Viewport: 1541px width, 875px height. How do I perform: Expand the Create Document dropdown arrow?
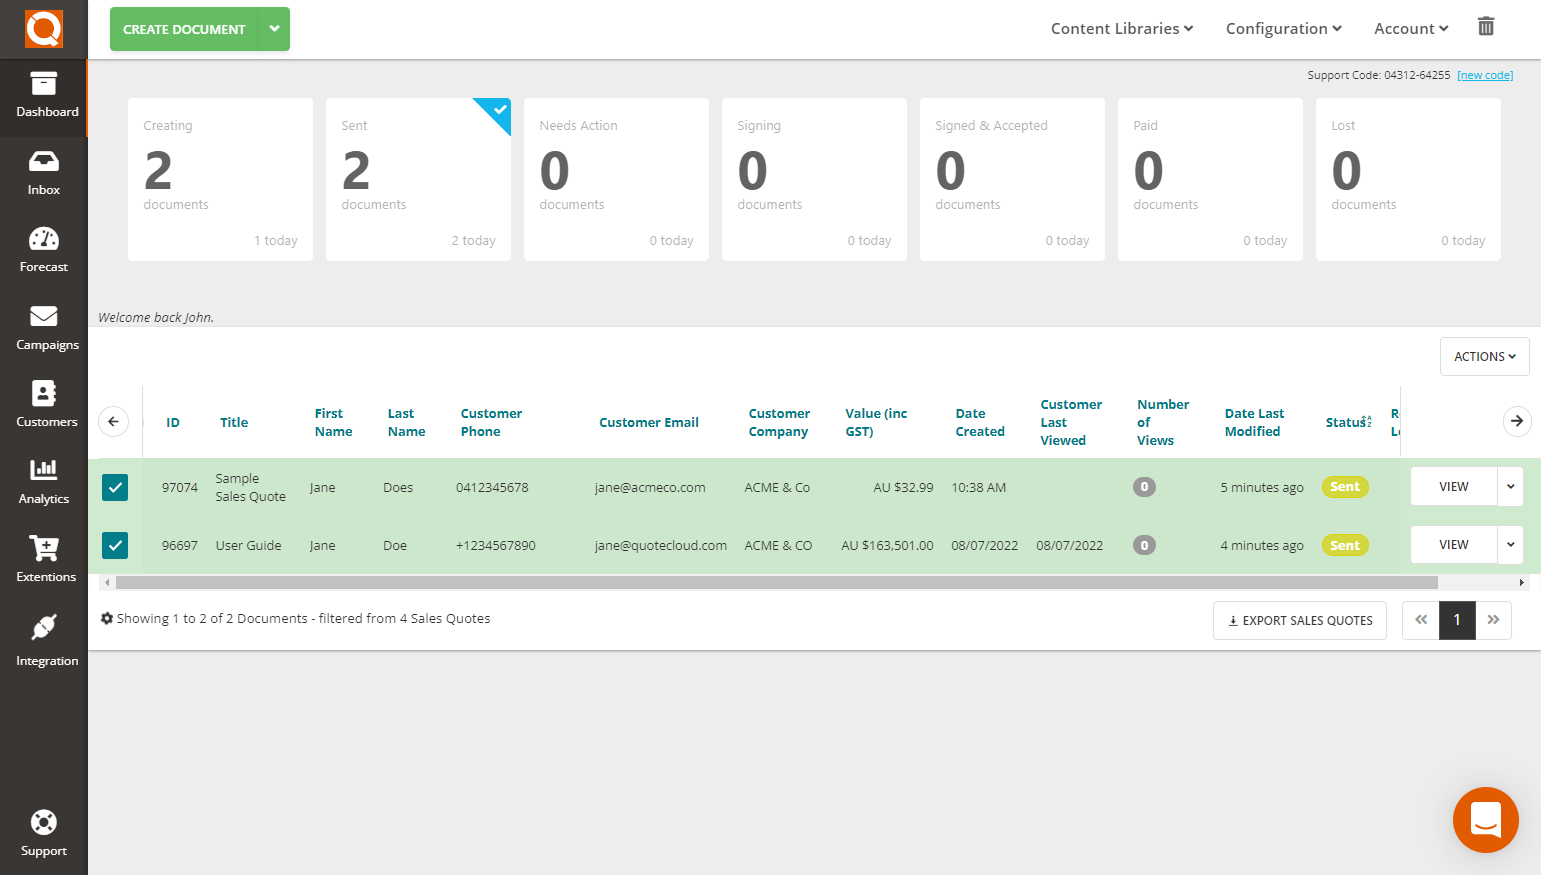(274, 29)
